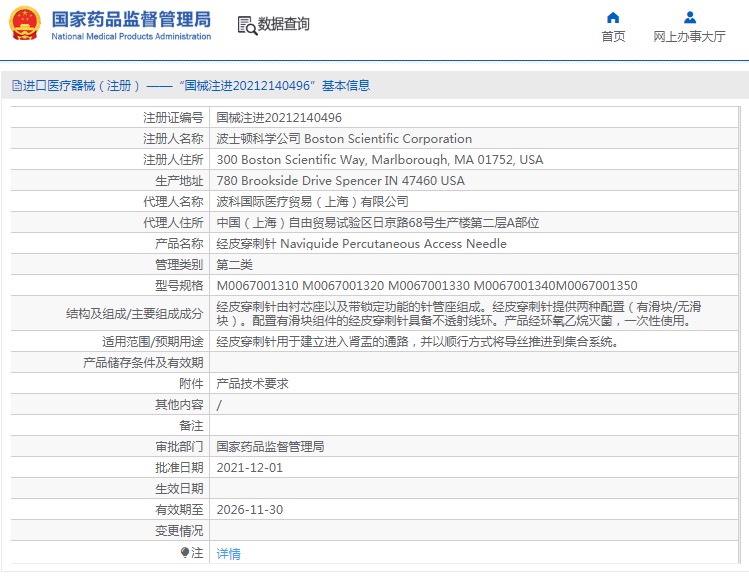
Task: Click the 批准日期 label
Action: pos(179,468)
